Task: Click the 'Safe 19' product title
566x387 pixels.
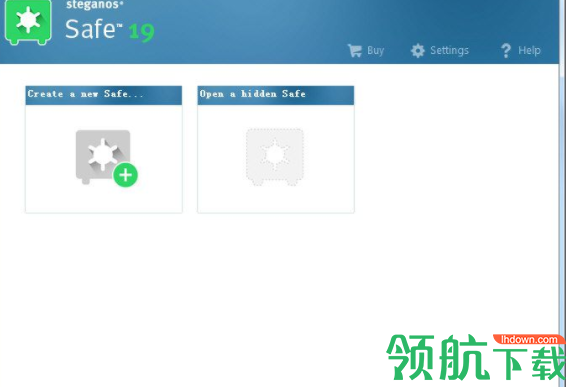Action: click(x=110, y=30)
